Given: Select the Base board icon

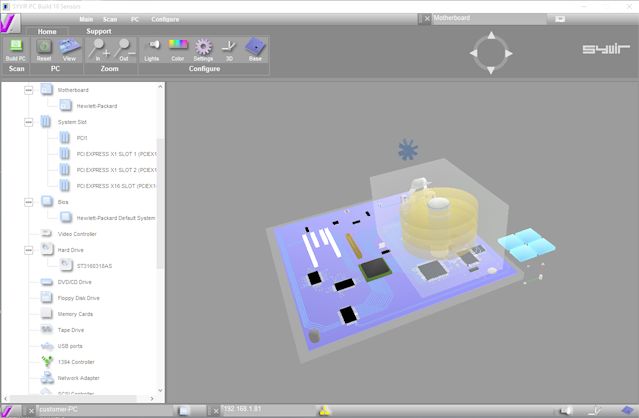Looking at the screenshot, I should [255, 50].
